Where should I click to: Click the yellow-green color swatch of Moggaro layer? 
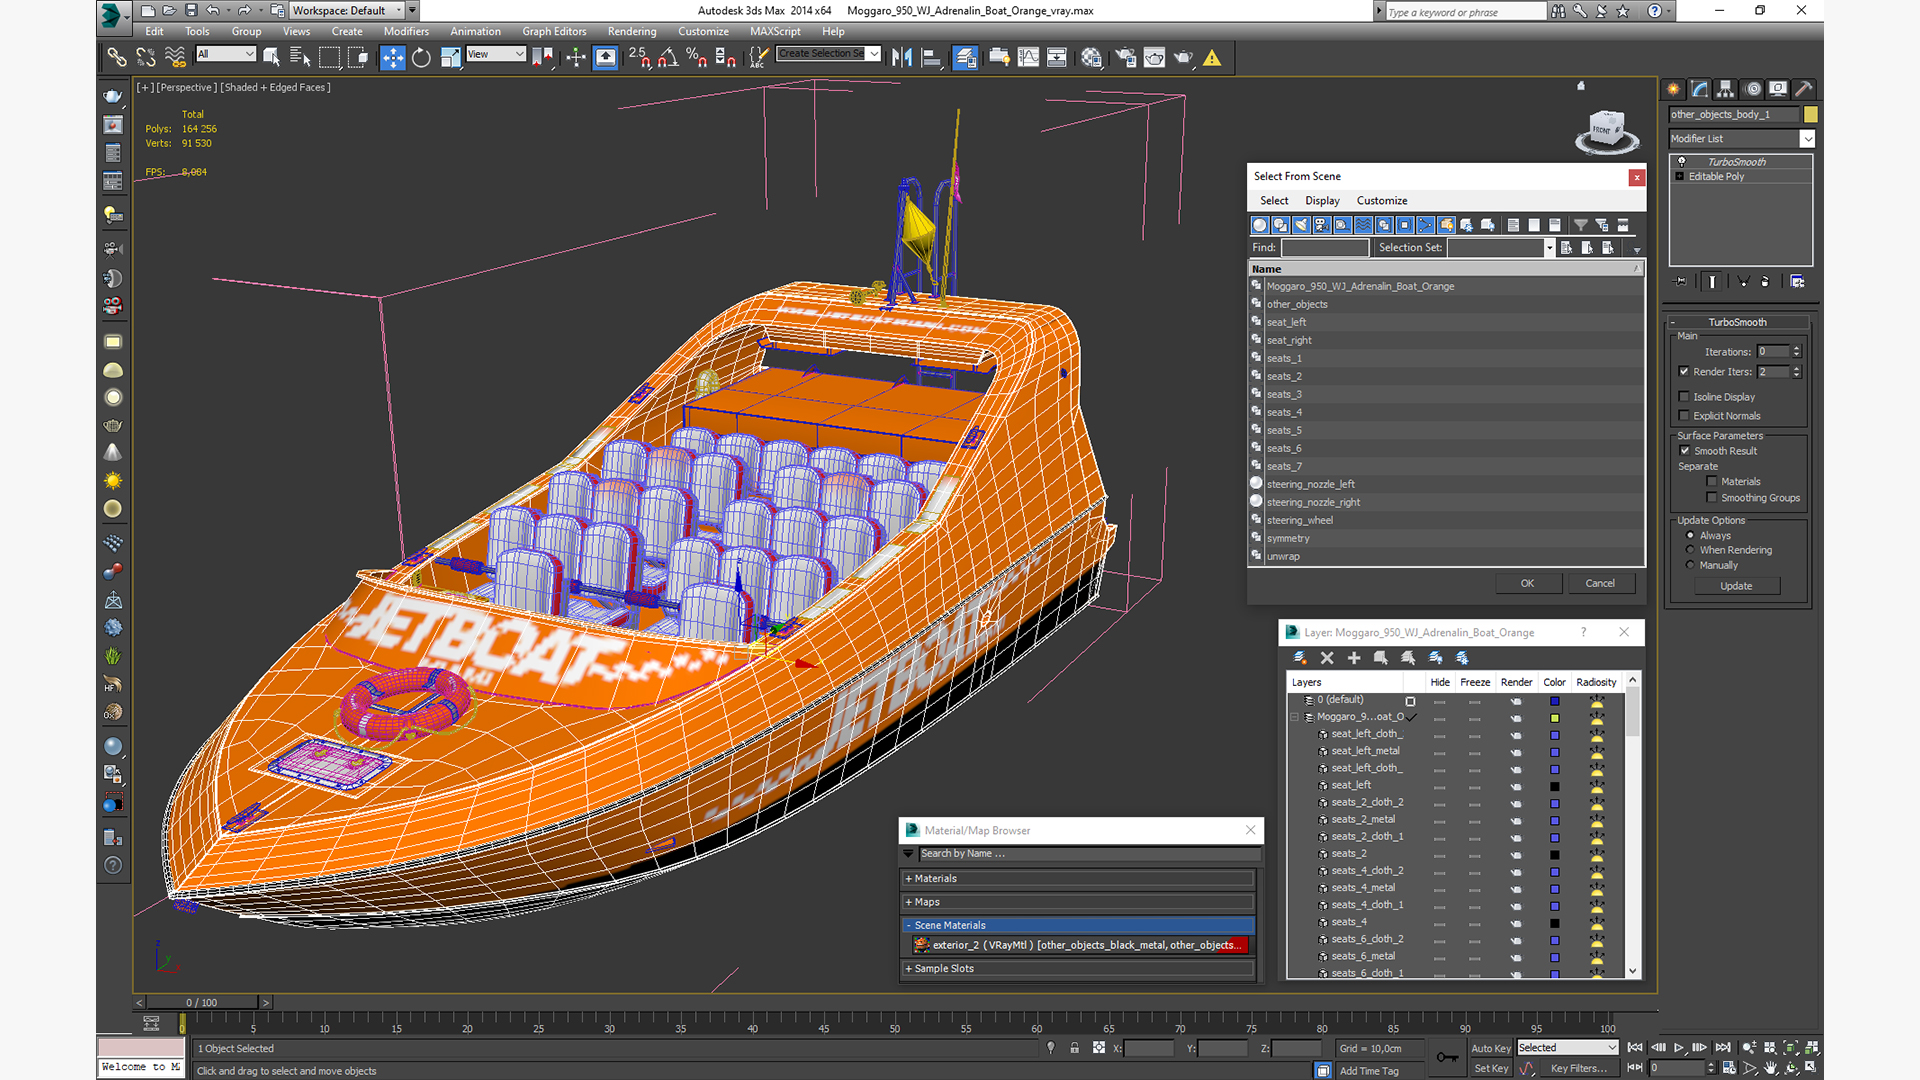pyautogui.click(x=1555, y=718)
